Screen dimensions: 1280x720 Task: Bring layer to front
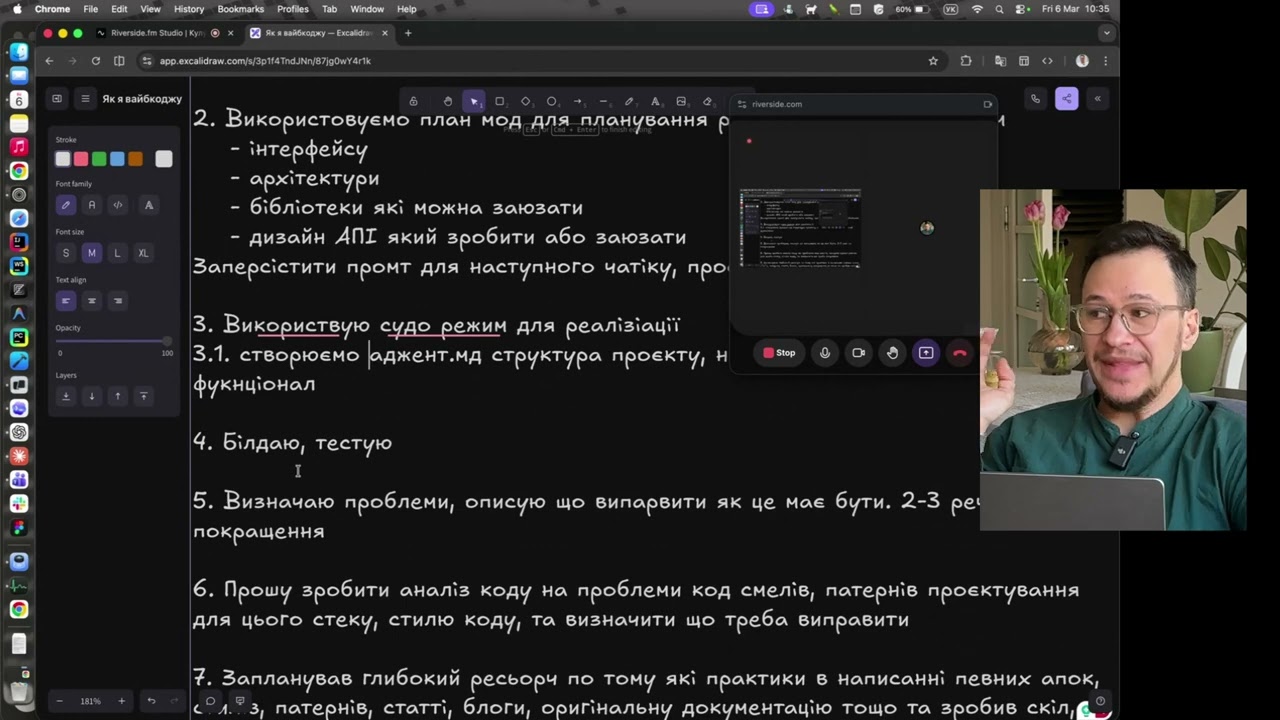(x=143, y=396)
